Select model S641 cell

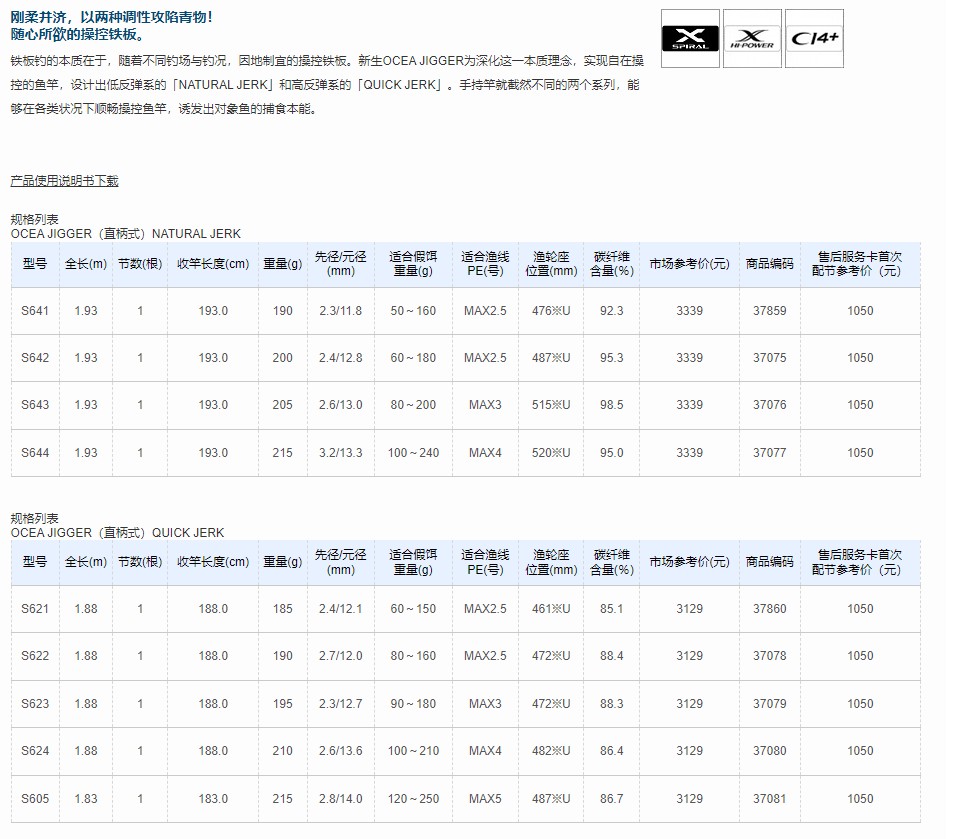(x=35, y=311)
